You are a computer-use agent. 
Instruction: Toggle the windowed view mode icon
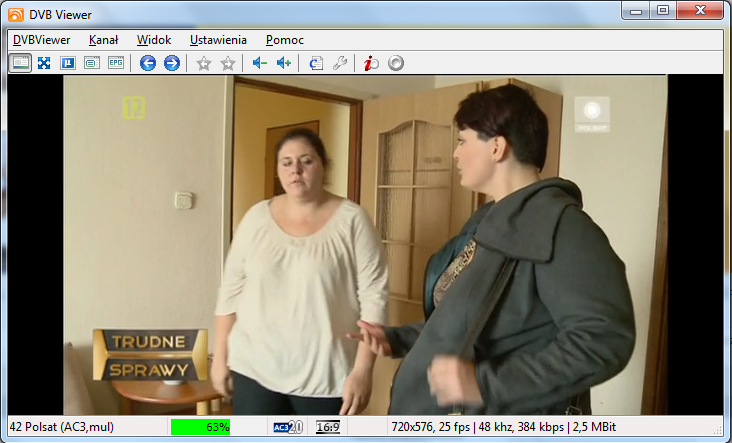pos(20,63)
